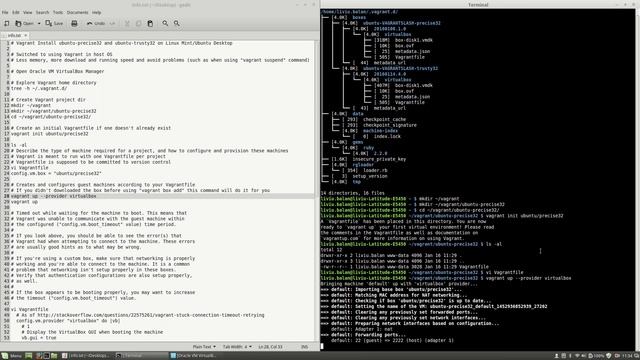Click the 'vb.gui = true' line
Screen dimensions: 640x360
(39, 338)
